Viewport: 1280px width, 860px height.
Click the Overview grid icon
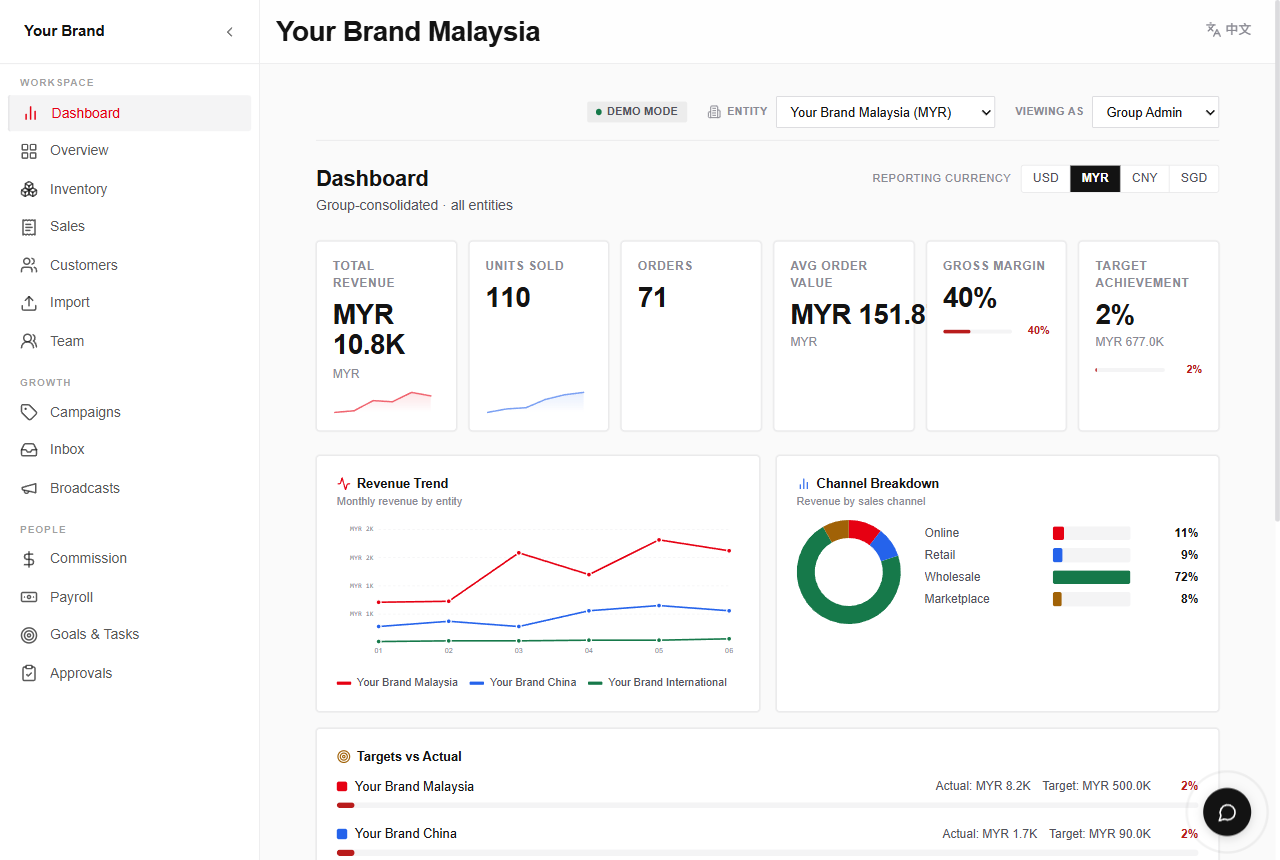(30, 151)
